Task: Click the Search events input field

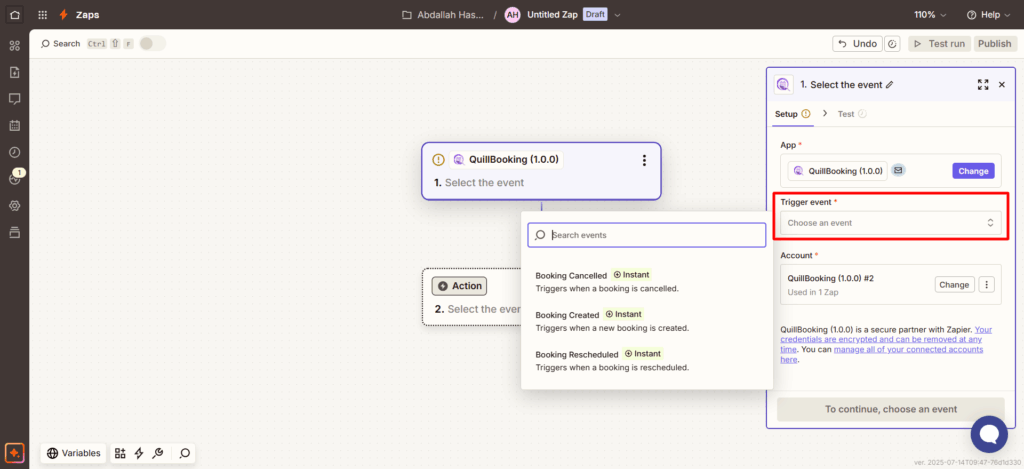Action: click(655, 235)
